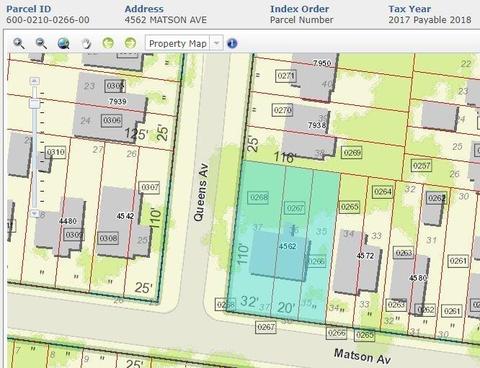Activate the pan hand tool
The width and height of the screenshot is (480, 368).
[x=86, y=43]
